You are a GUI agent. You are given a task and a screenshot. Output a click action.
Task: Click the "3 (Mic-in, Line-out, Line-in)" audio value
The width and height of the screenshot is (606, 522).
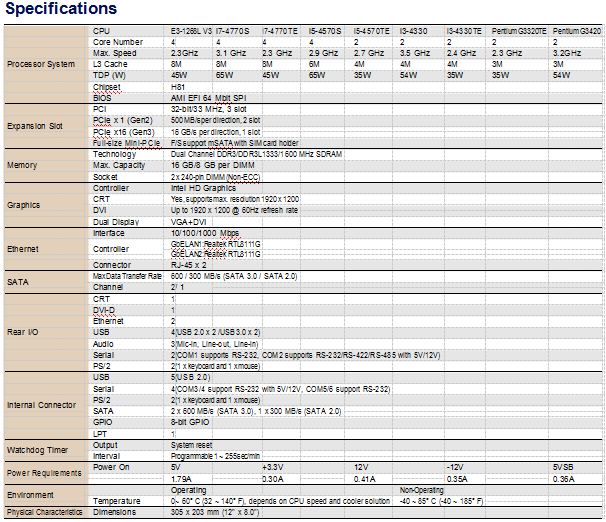click(x=214, y=344)
